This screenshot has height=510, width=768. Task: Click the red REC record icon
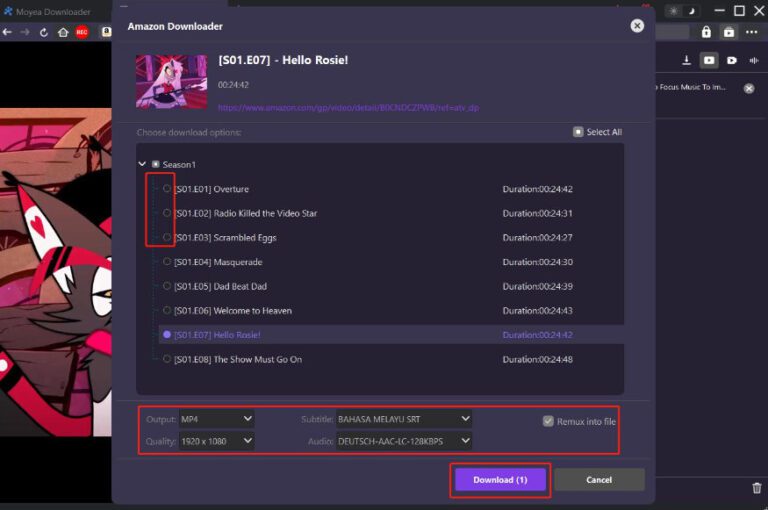pyautogui.click(x=82, y=32)
